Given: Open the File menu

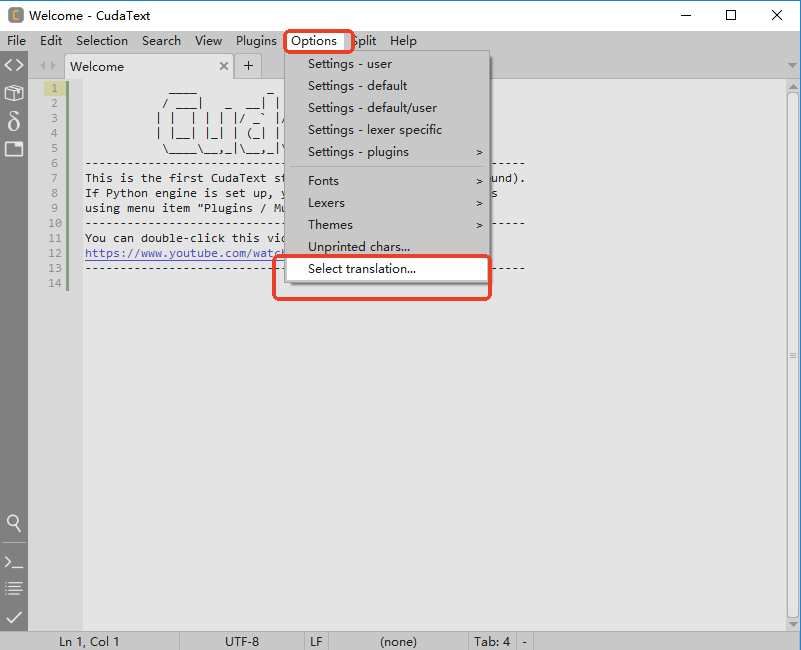Looking at the screenshot, I should coord(16,41).
